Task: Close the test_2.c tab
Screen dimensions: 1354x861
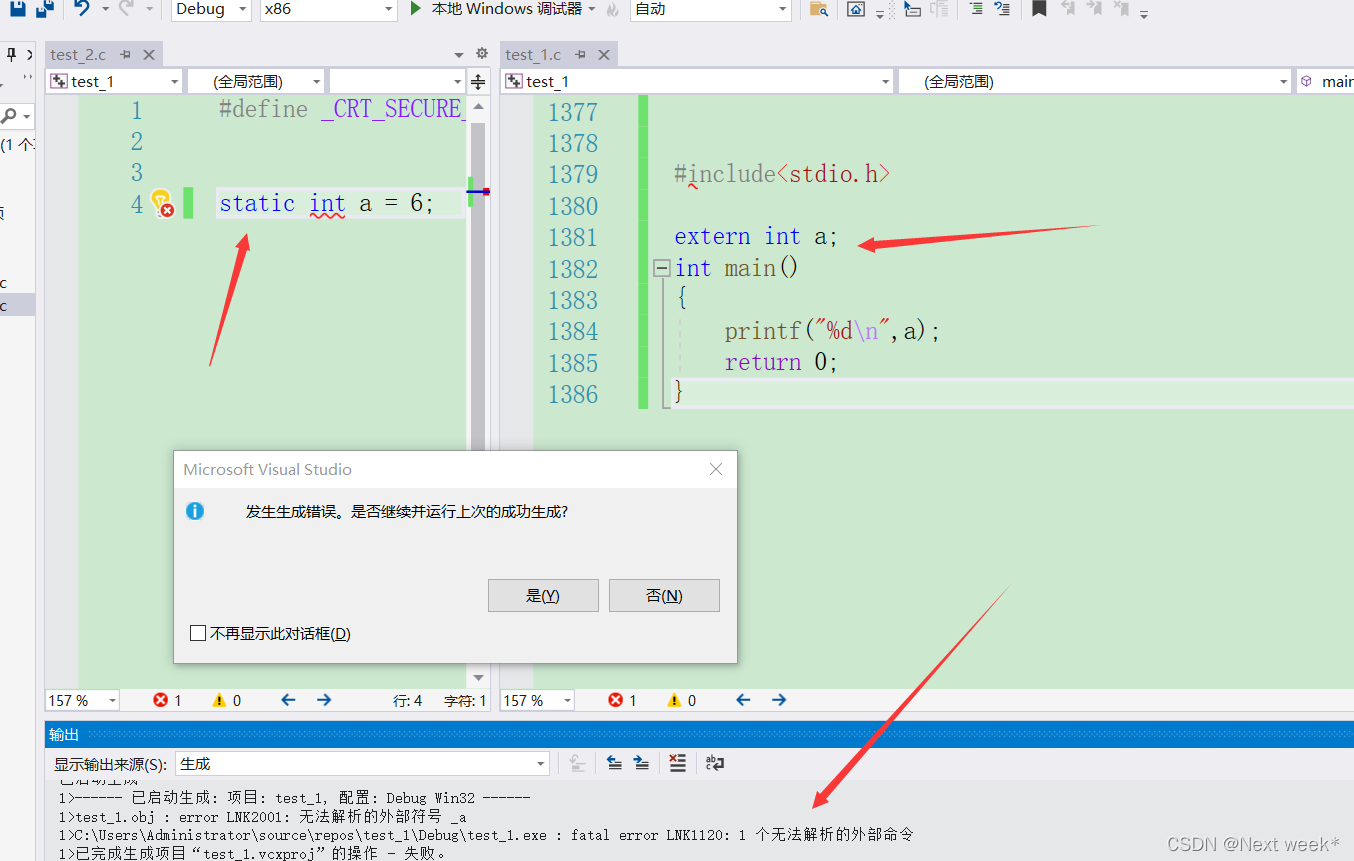Action: [149, 54]
